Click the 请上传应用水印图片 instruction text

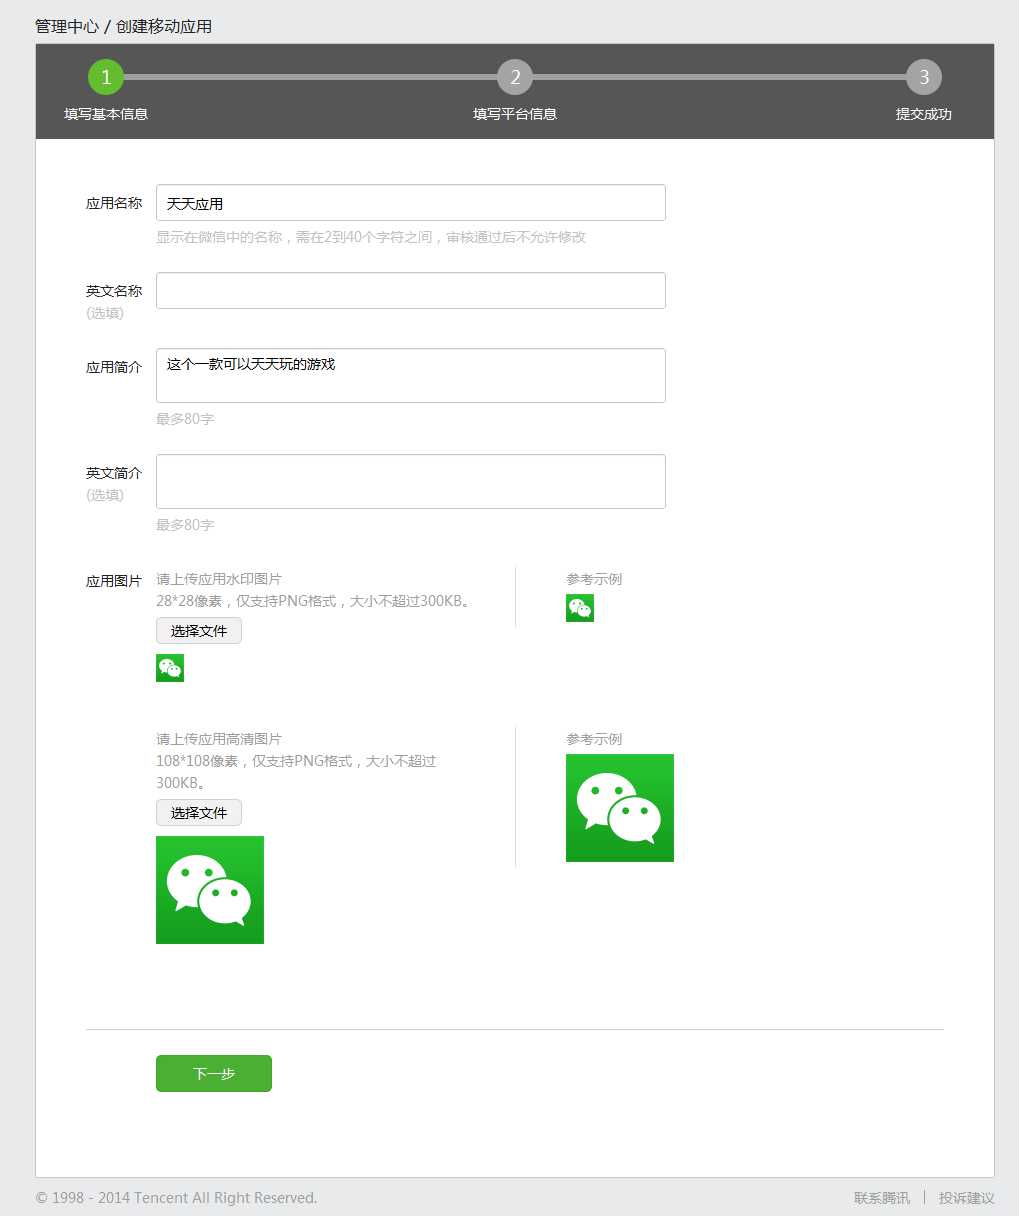219,579
